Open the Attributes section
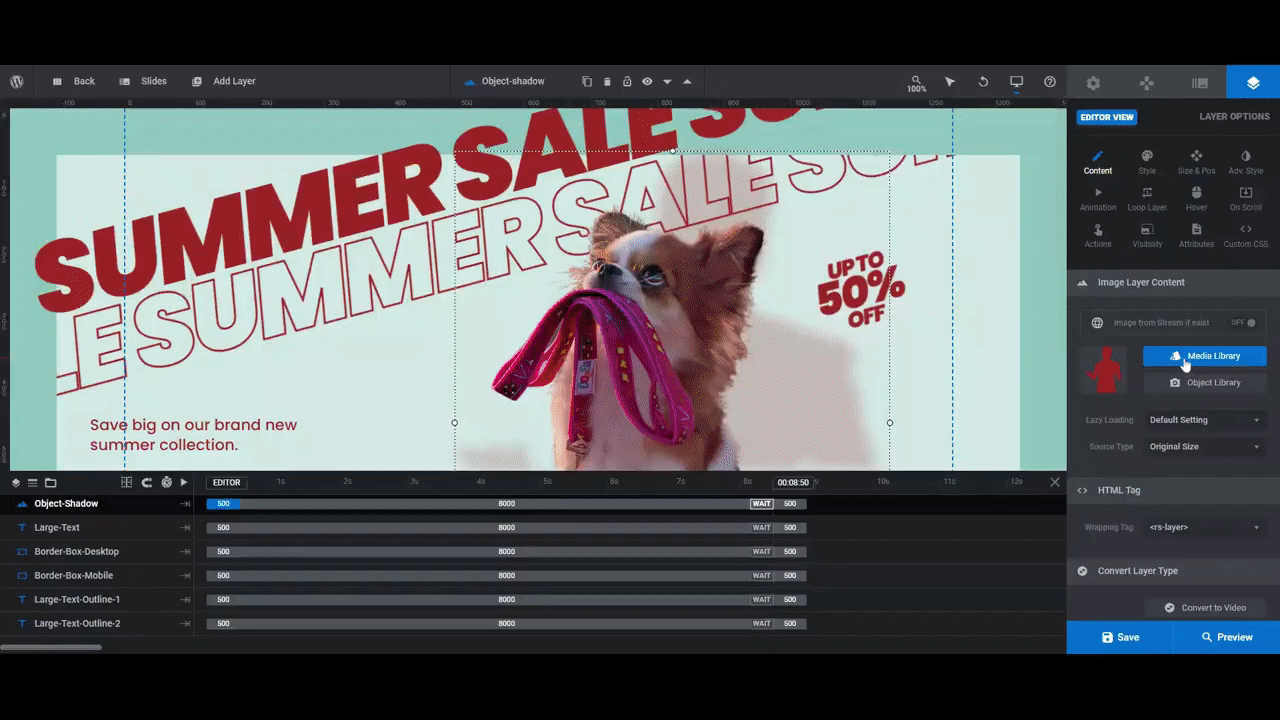1280x720 pixels. (1196, 236)
